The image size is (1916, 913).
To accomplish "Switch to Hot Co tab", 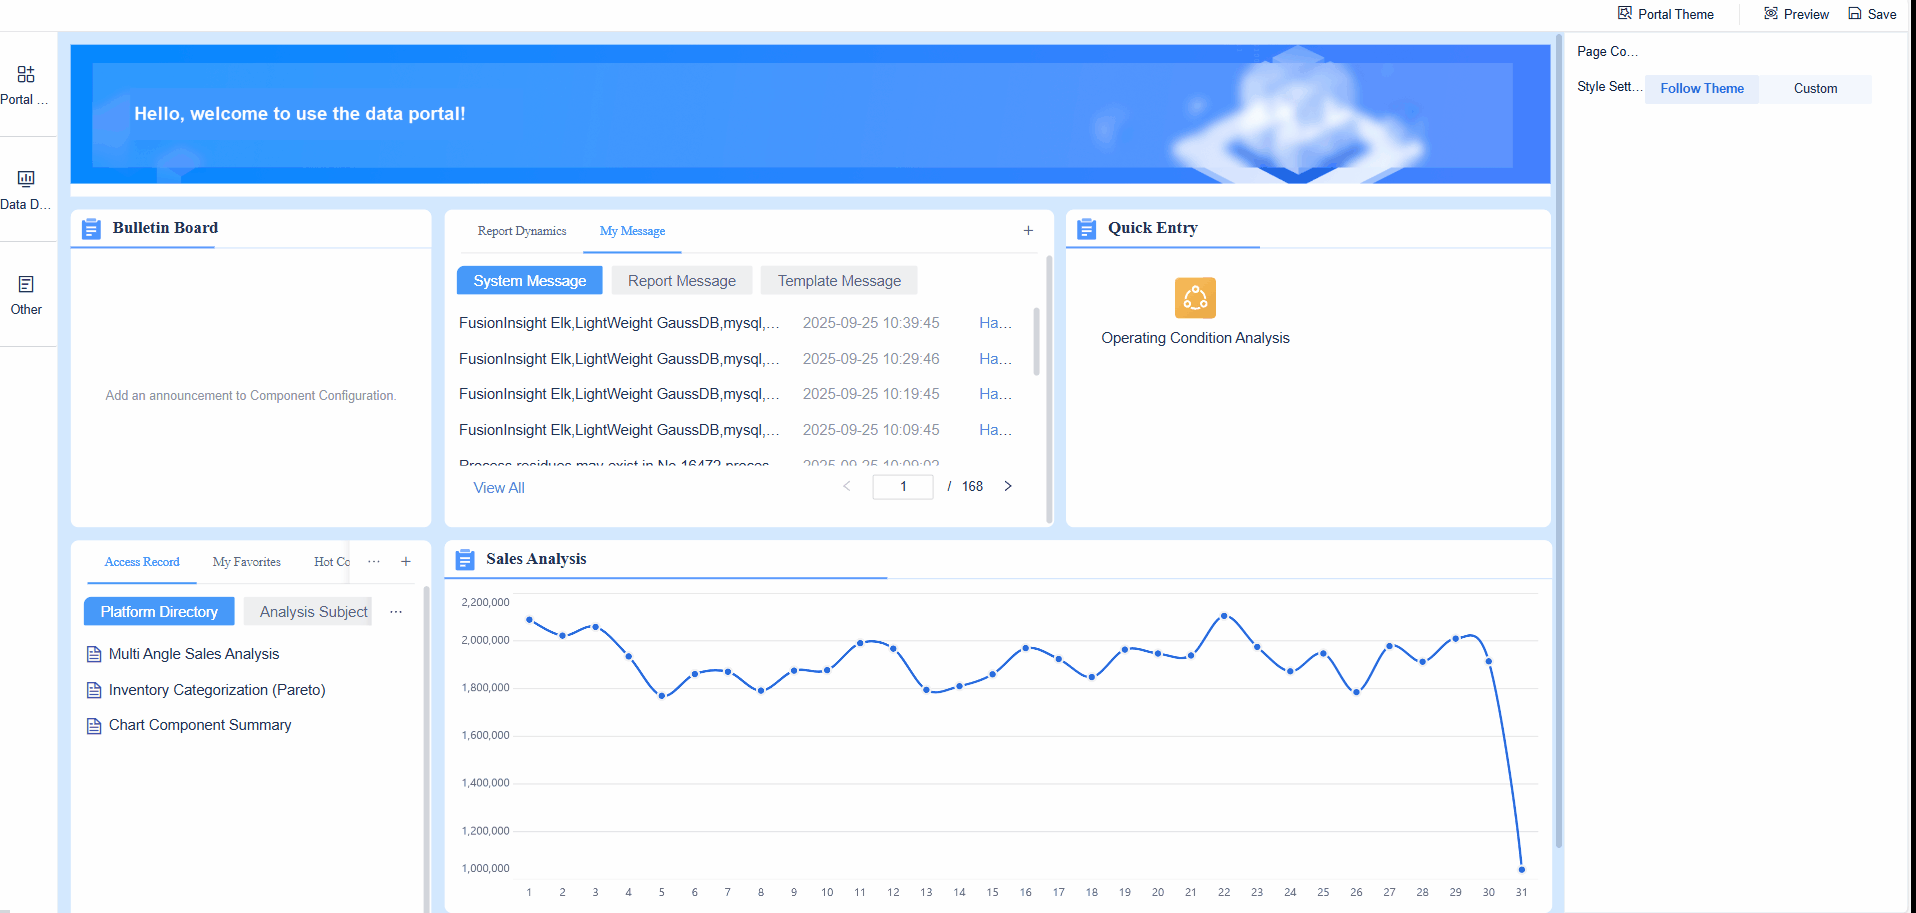I will [x=332, y=562].
